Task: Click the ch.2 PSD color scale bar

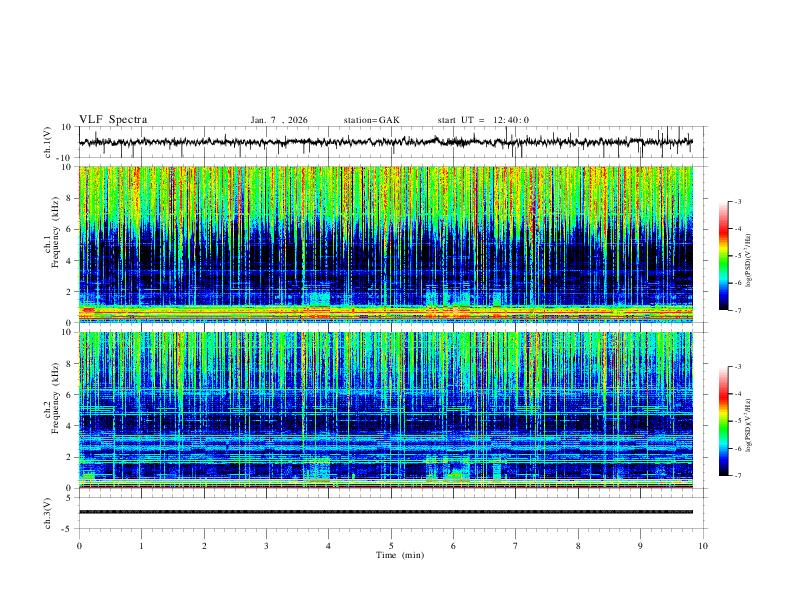Action: (x=724, y=421)
